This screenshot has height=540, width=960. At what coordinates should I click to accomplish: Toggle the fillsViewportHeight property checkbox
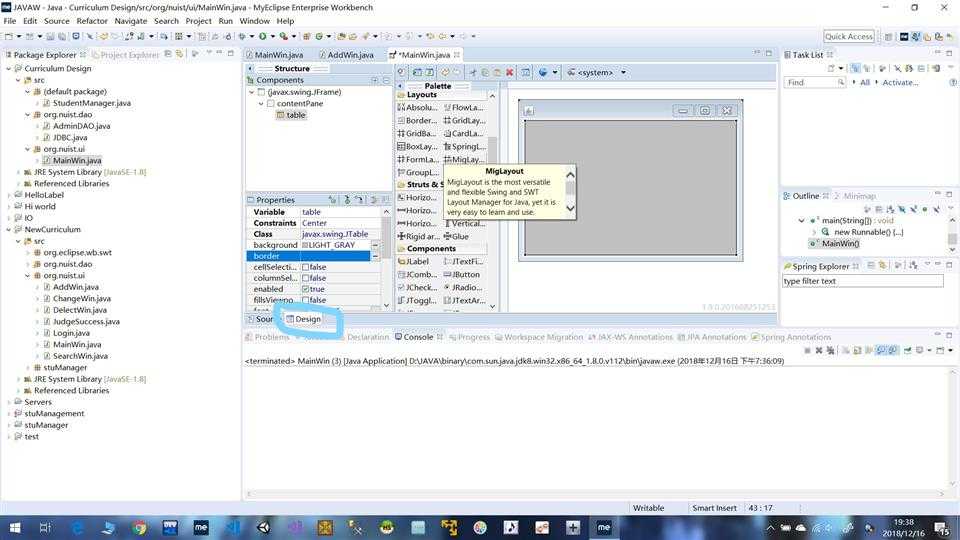305,300
